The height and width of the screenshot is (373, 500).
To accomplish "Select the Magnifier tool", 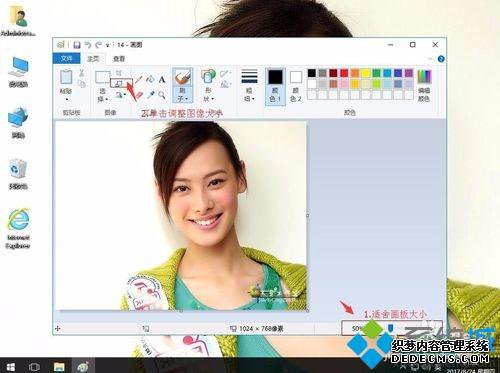I will pyautogui.click(x=162, y=95).
